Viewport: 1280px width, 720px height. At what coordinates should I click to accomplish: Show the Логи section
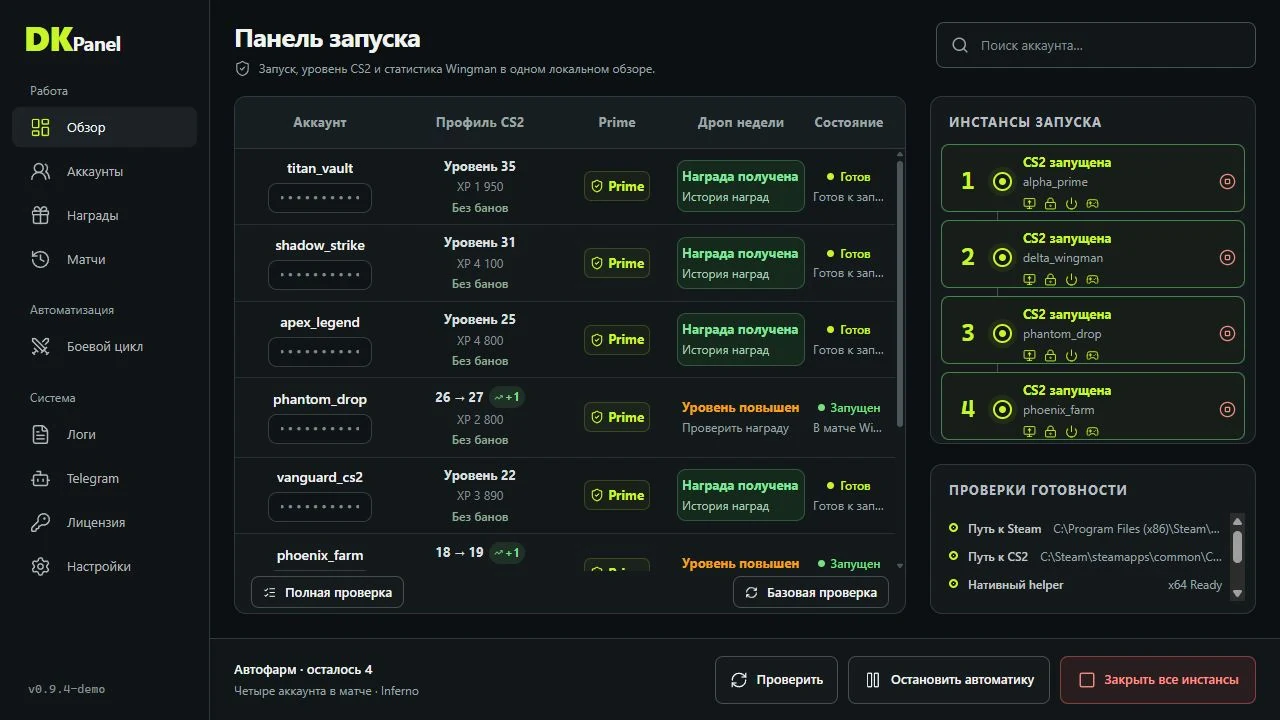coord(105,434)
